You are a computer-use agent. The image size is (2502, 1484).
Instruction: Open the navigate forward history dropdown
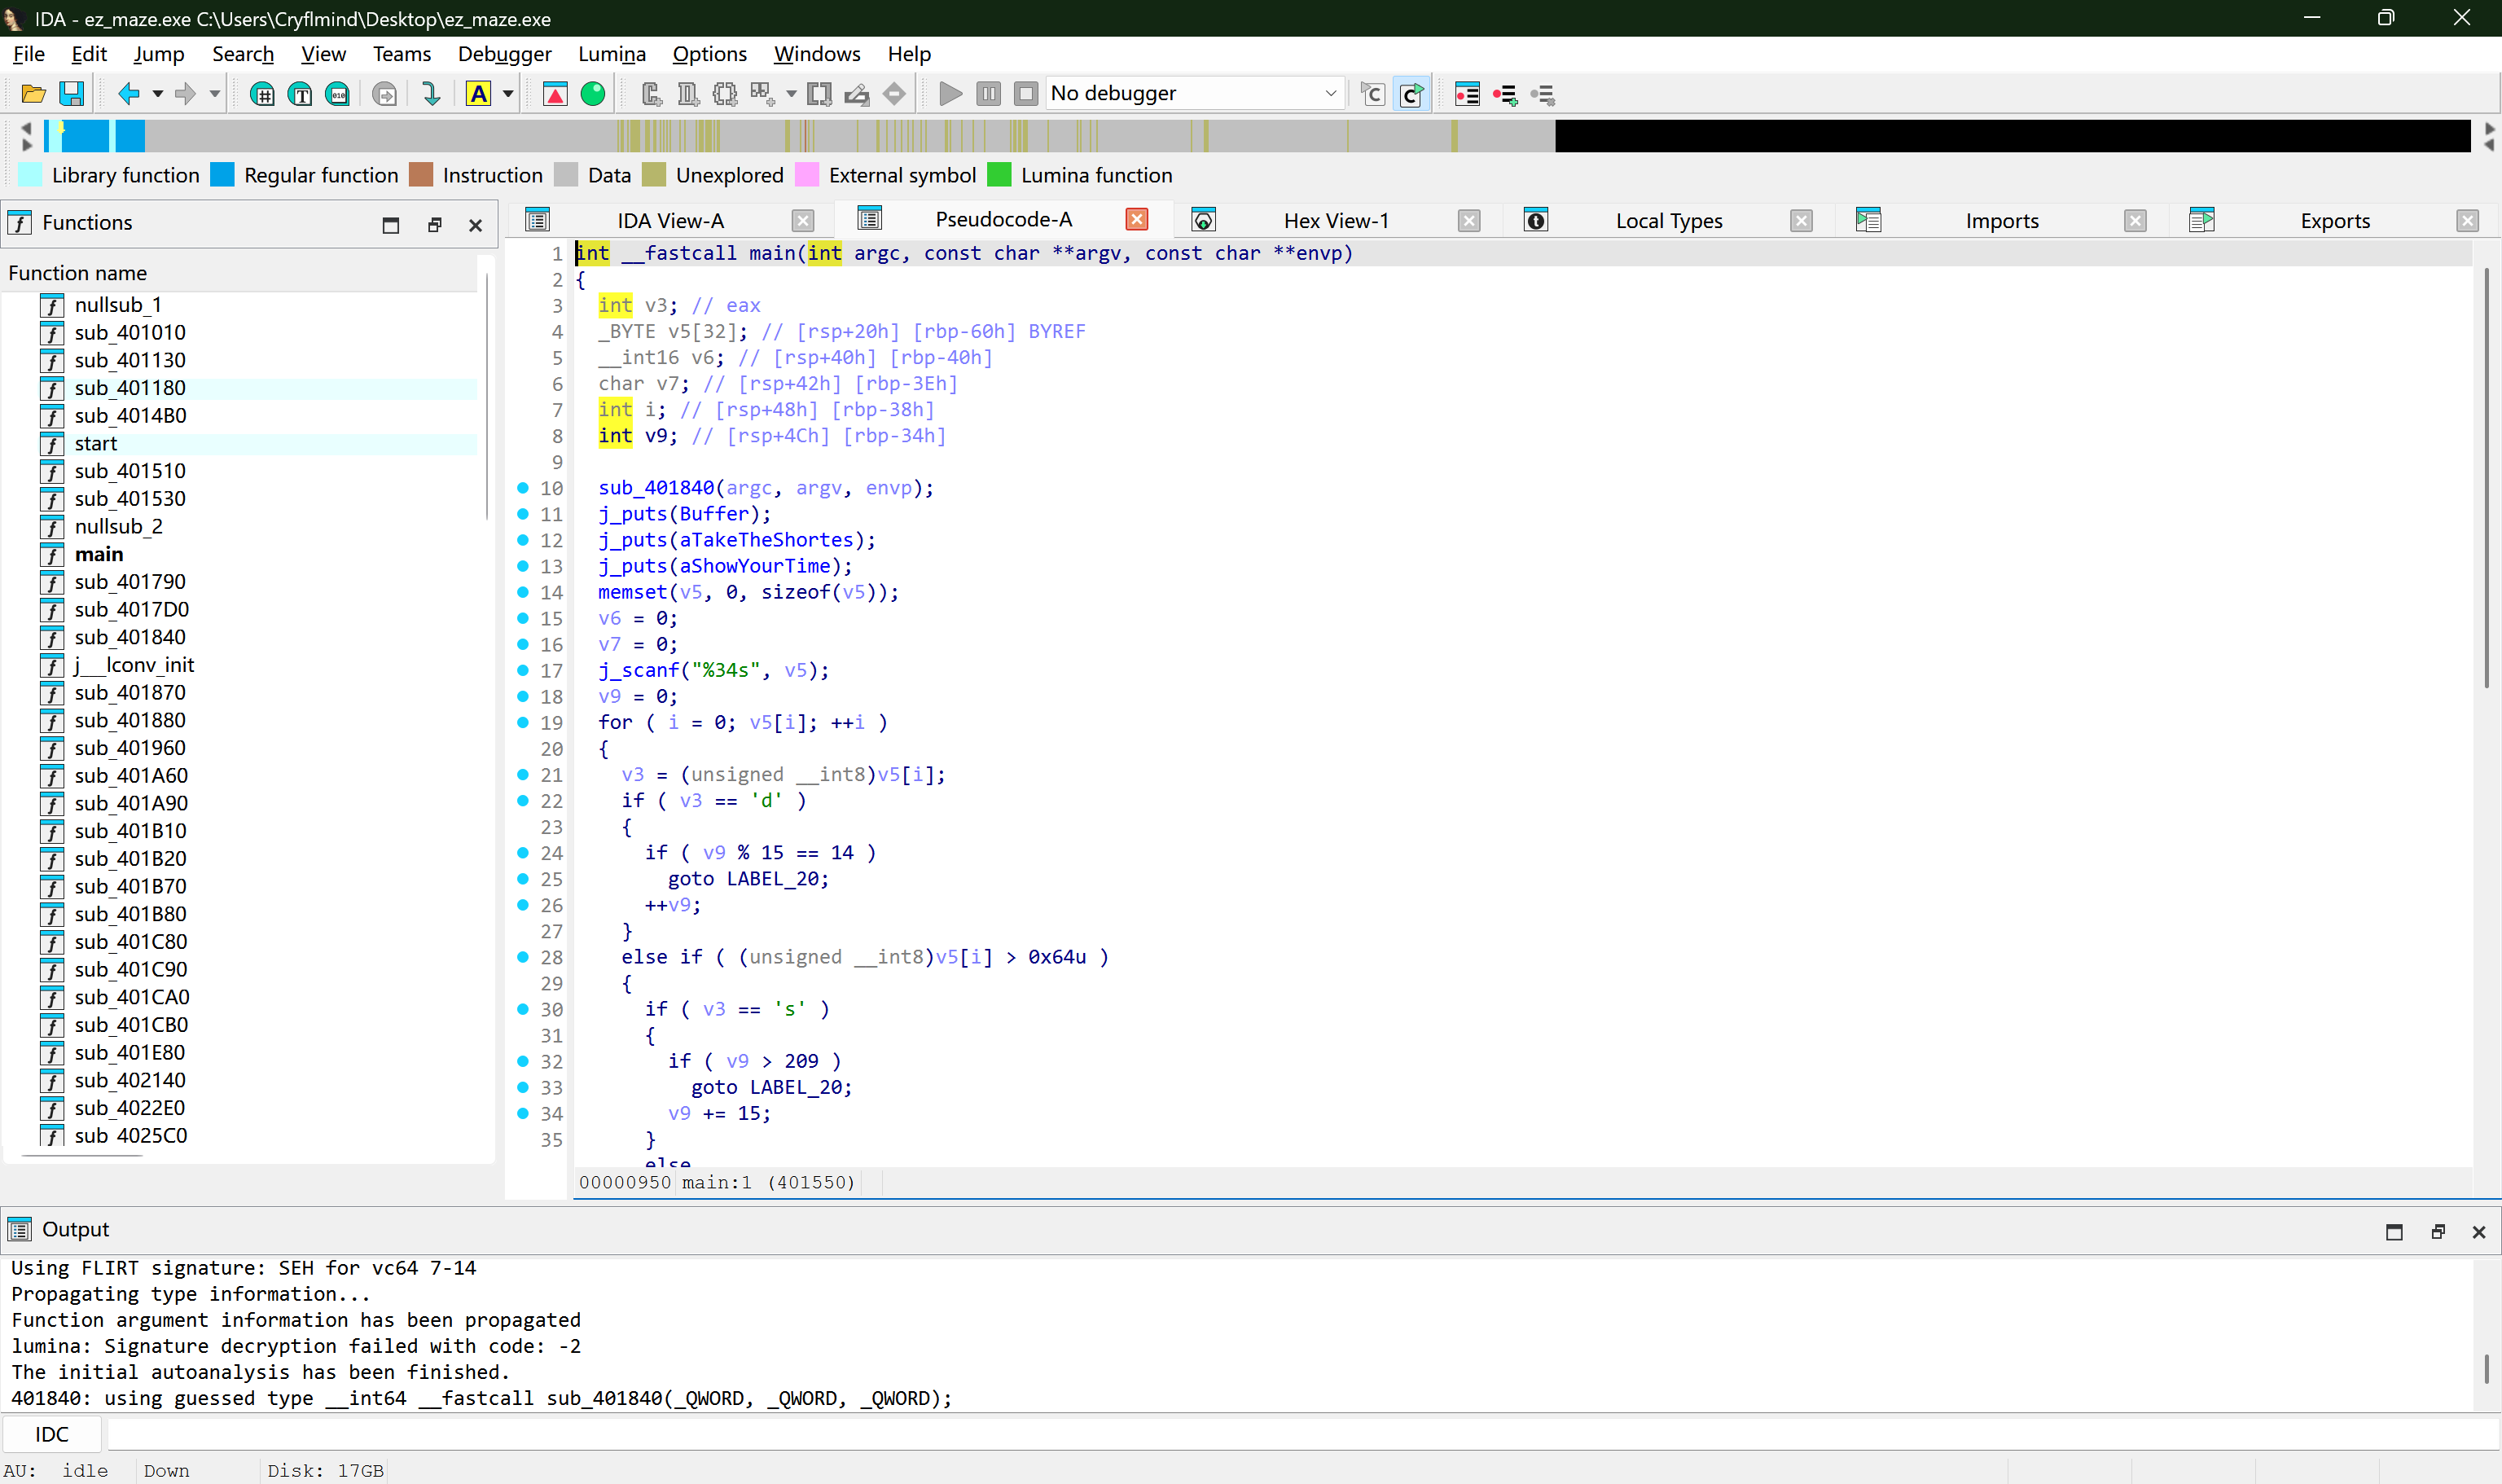pyautogui.click(x=214, y=95)
